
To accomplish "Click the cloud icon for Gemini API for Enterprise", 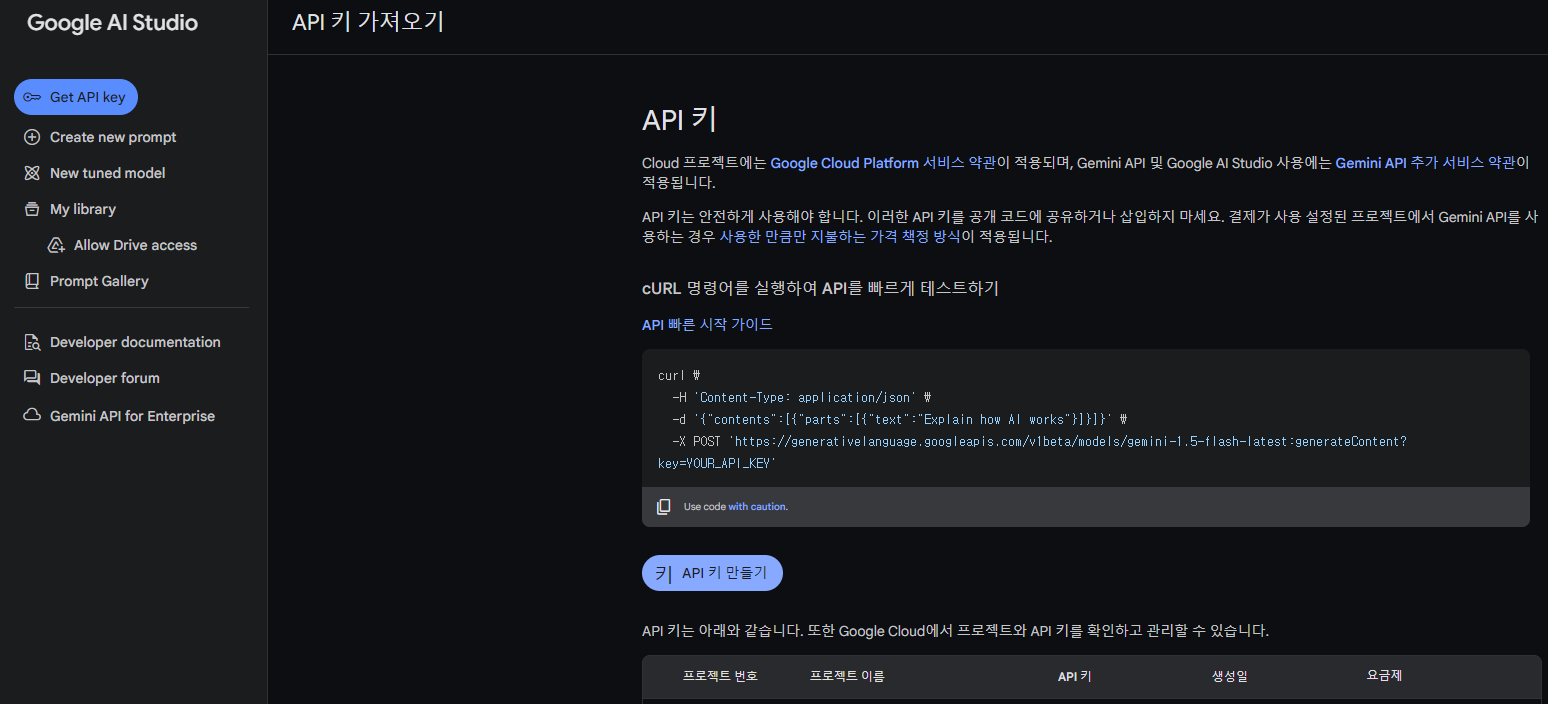I will pos(32,415).
